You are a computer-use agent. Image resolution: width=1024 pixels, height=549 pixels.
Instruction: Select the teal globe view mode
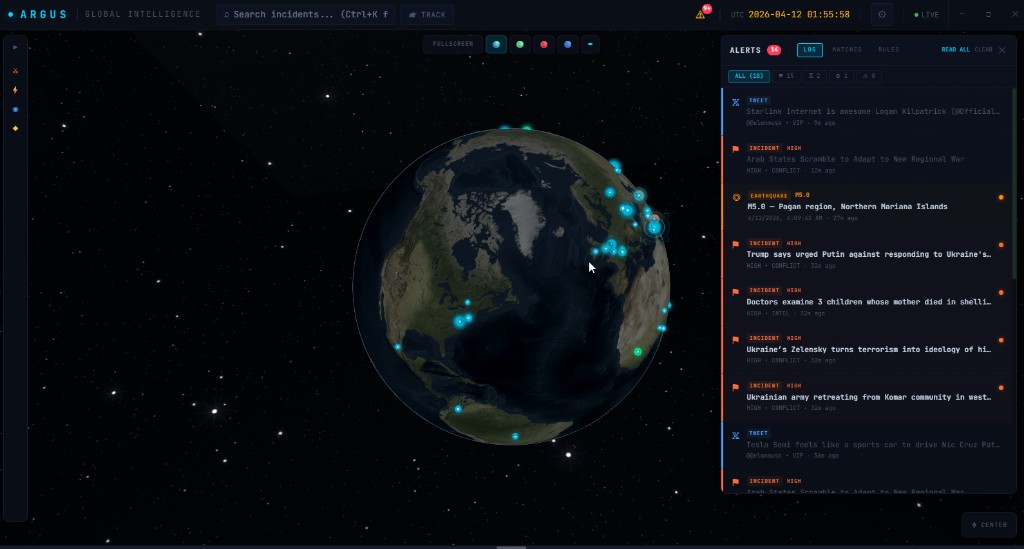(496, 44)
